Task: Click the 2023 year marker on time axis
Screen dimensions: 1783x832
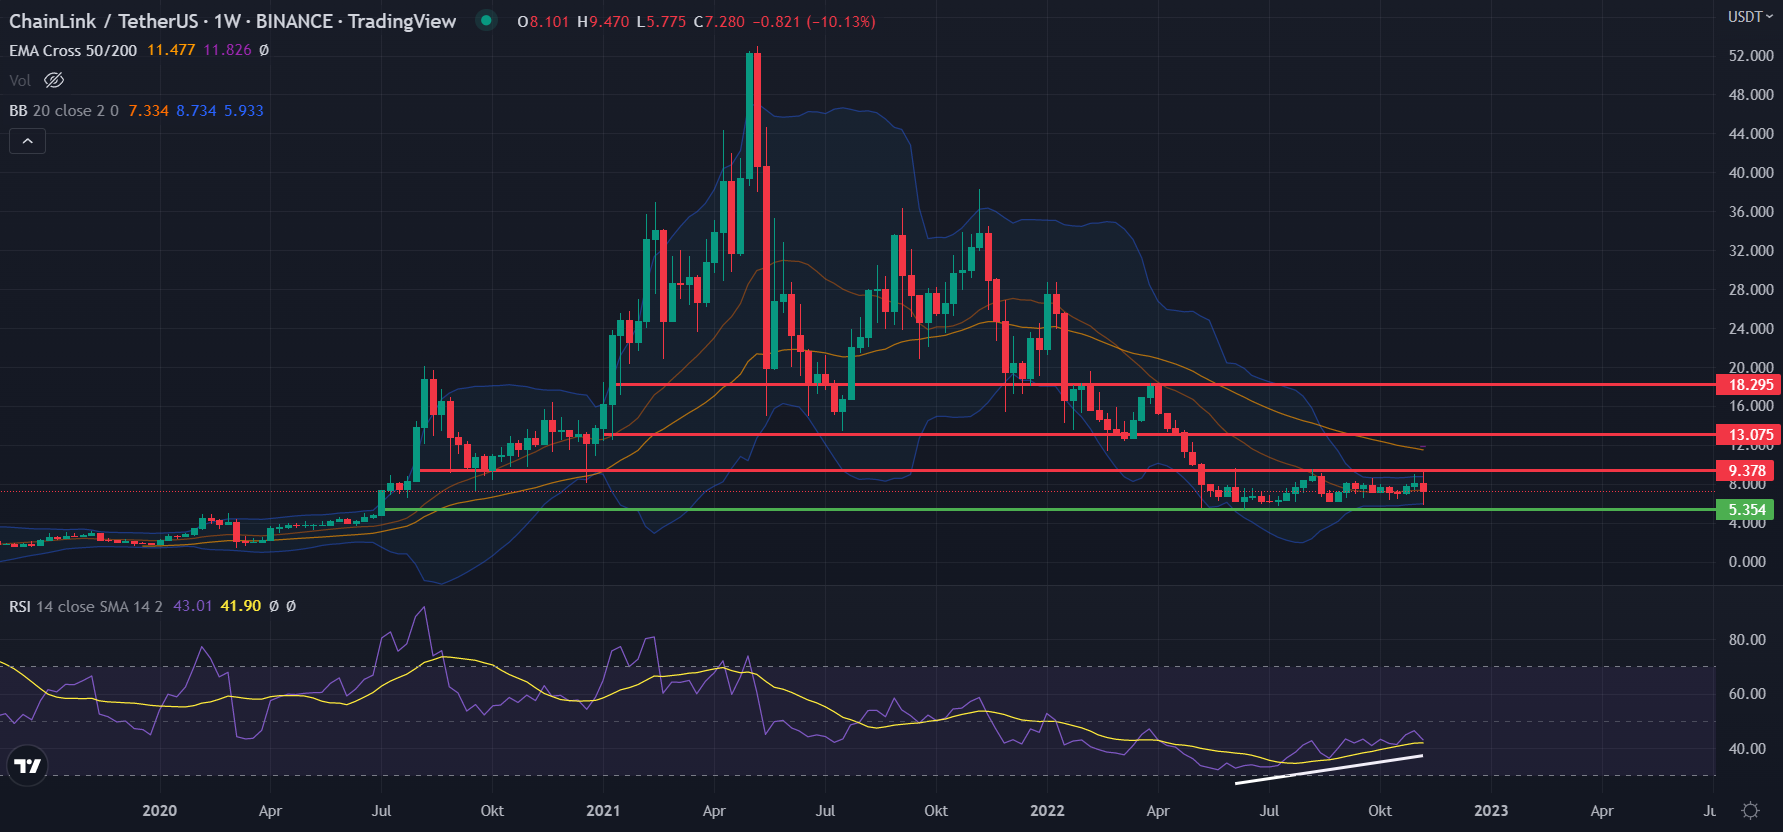Action: point(1491,810)
